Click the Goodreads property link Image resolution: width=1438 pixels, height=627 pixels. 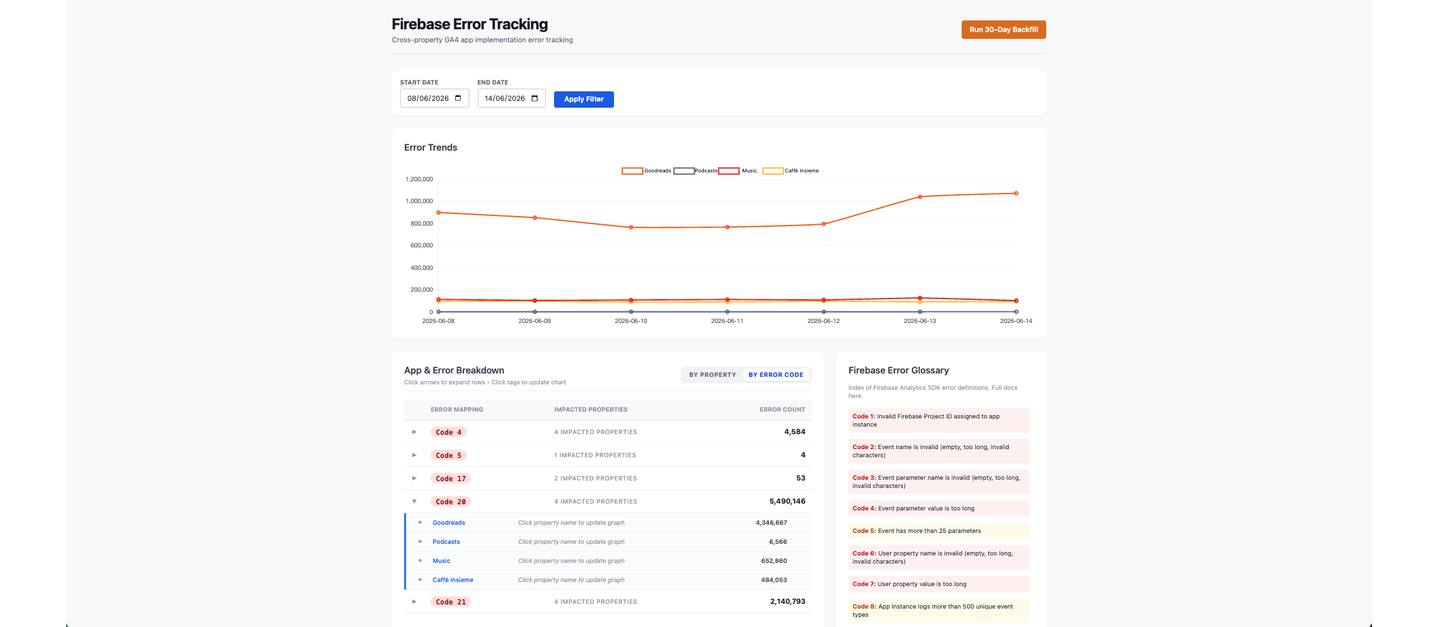pos(449,522)
